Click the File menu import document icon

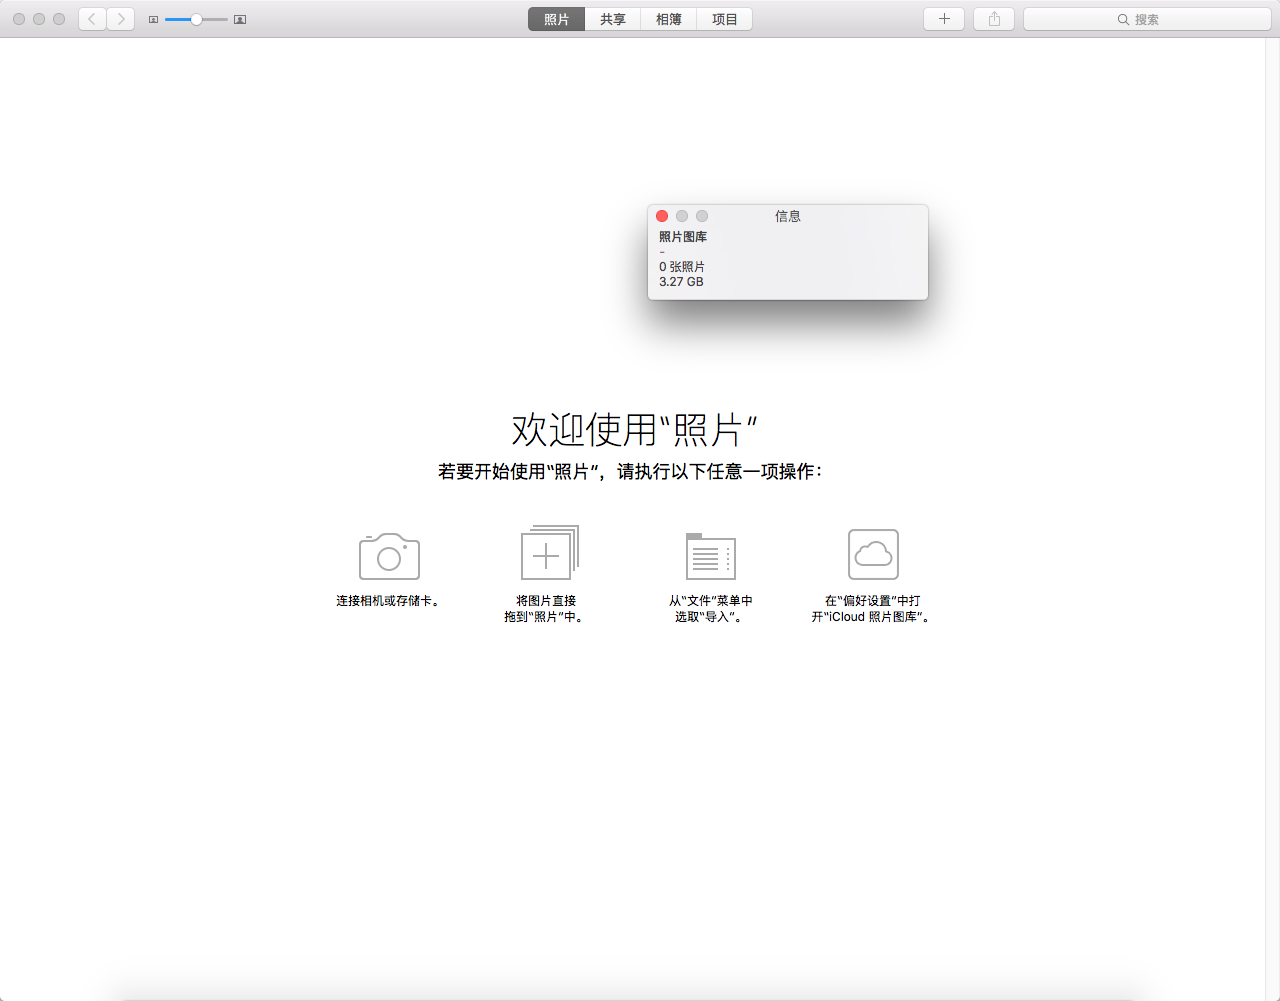710,556
